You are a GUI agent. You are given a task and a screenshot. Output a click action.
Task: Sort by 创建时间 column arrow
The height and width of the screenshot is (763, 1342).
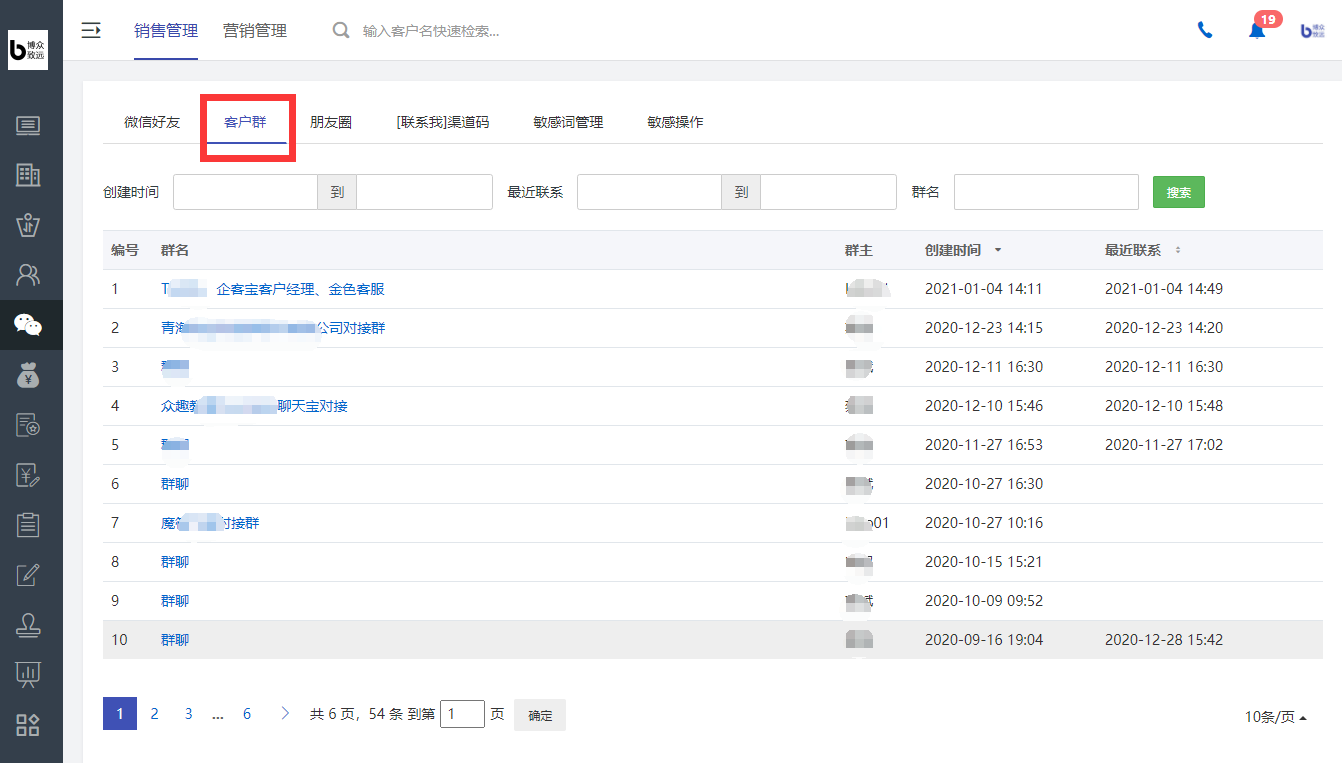[997, 250]
